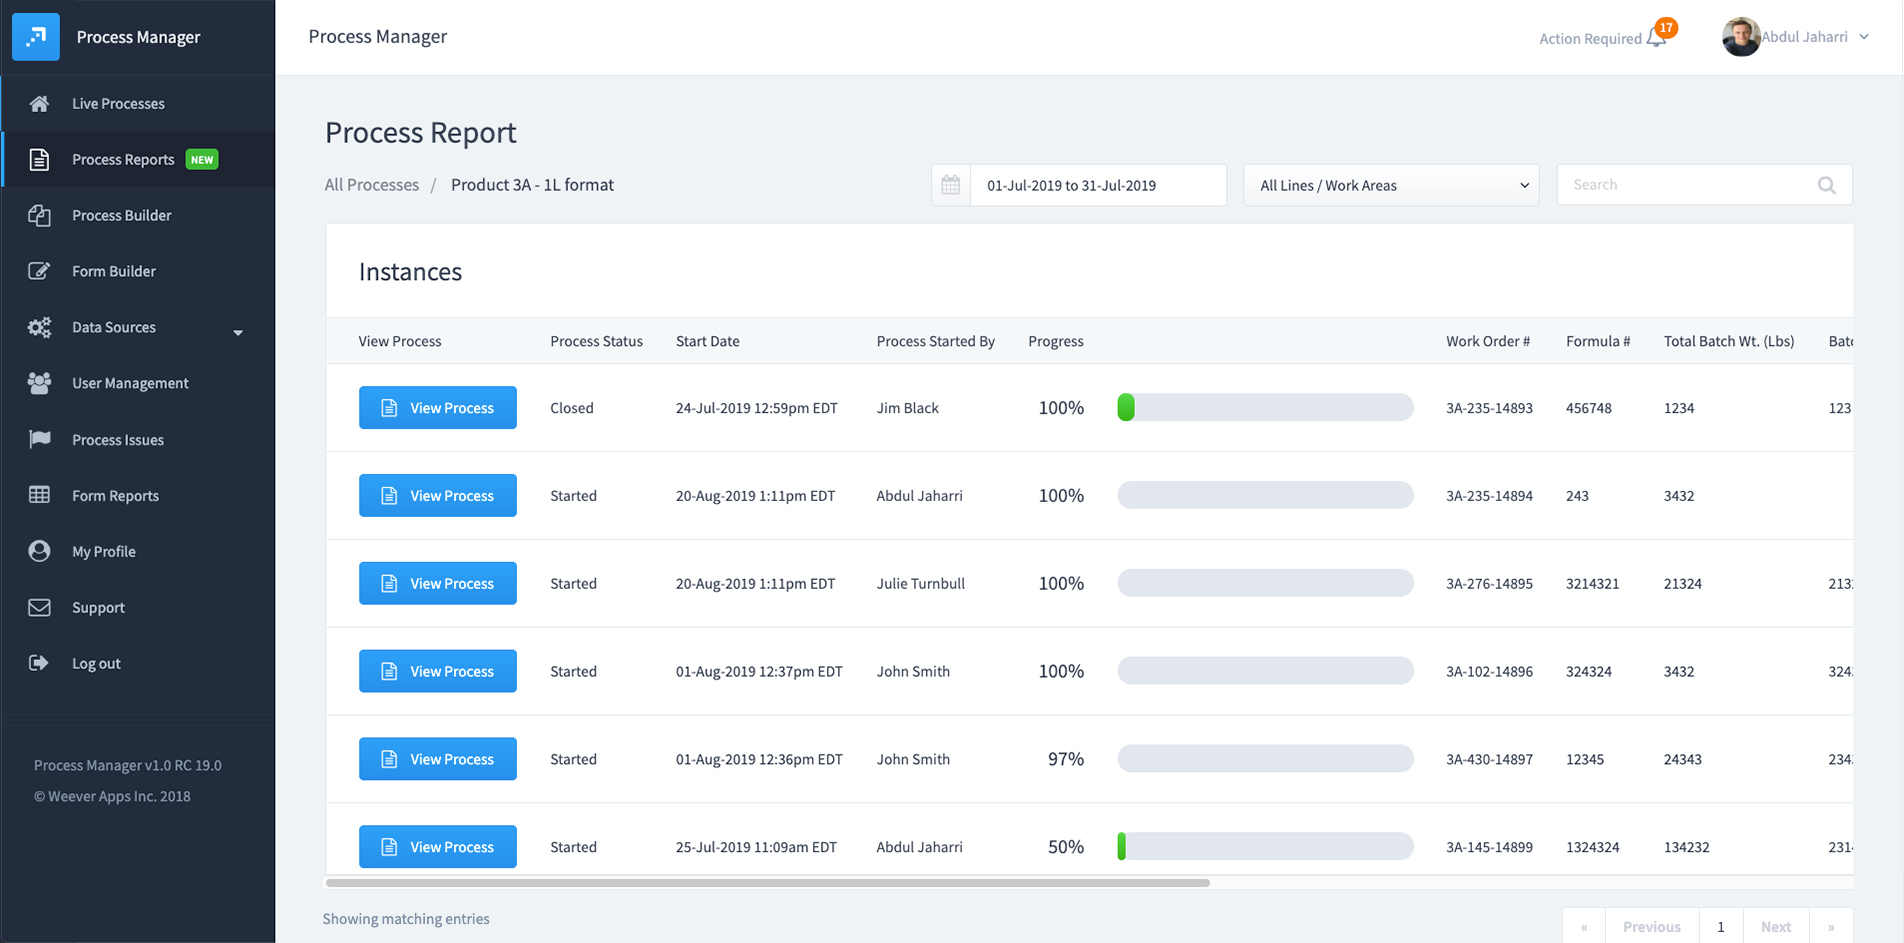1904x943 pixels.
Task: Click the Process Issues flag icon
Action: coord(39,440)
